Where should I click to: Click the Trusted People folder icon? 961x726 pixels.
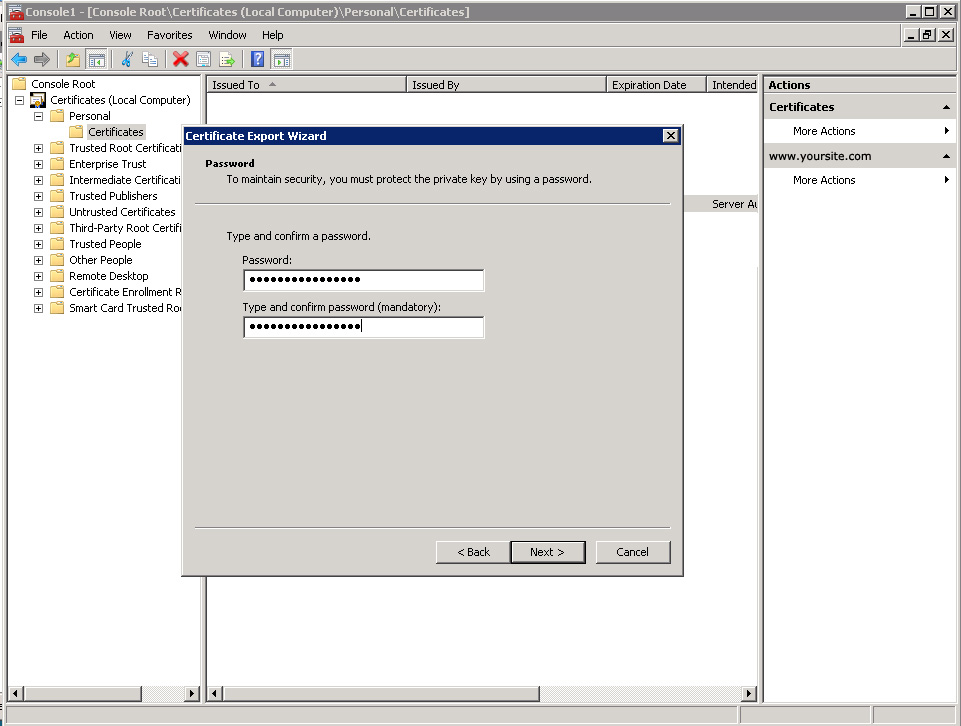coord(57,243)
